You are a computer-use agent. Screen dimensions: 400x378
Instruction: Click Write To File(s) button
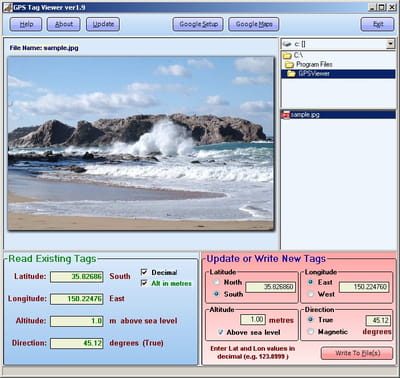click(357, 353)
